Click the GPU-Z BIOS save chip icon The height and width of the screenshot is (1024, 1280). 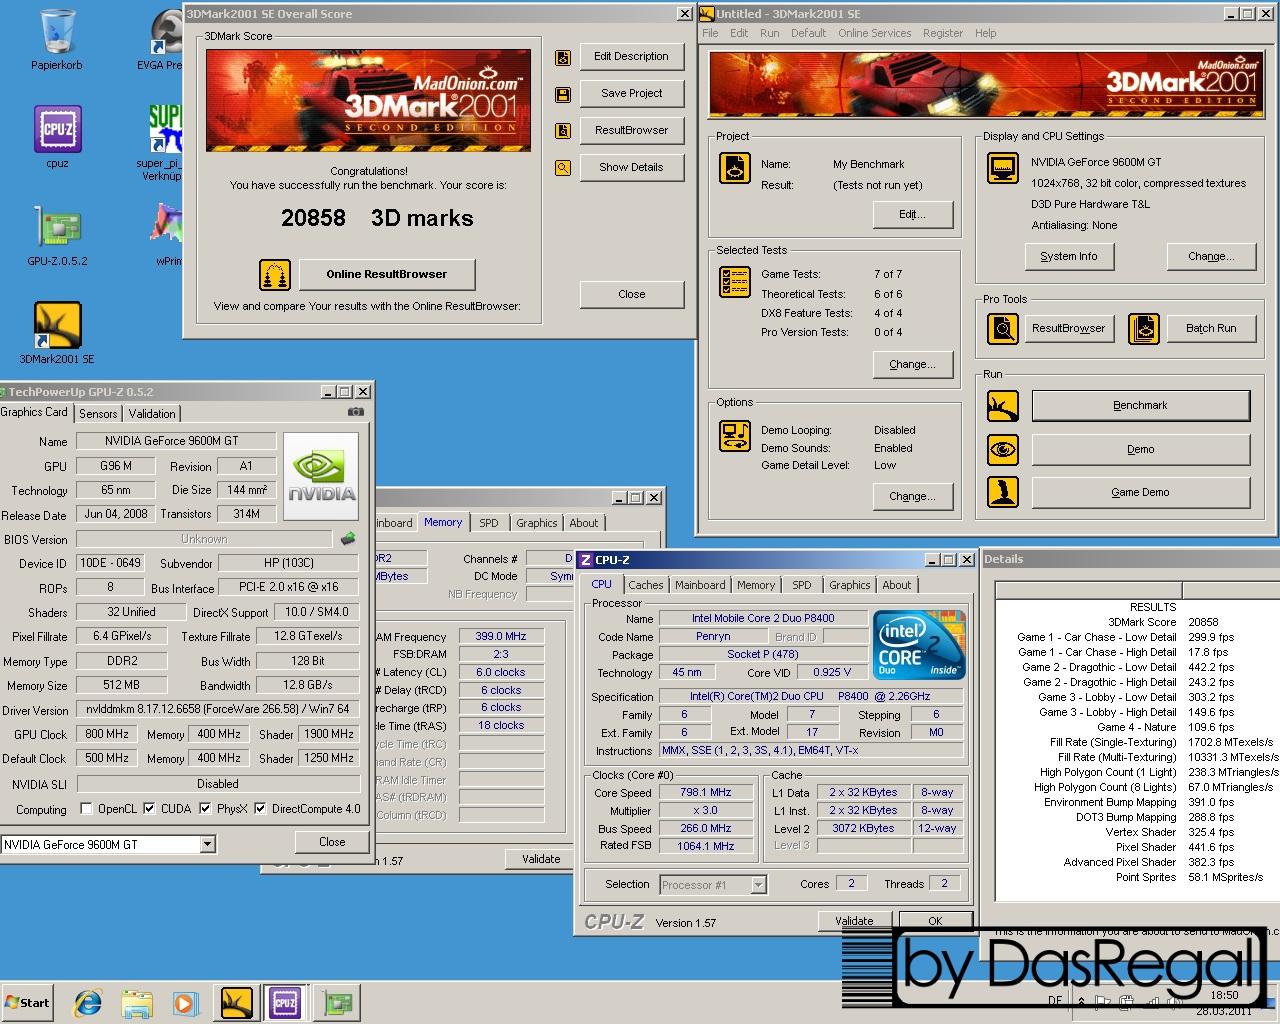pos(348,539)
